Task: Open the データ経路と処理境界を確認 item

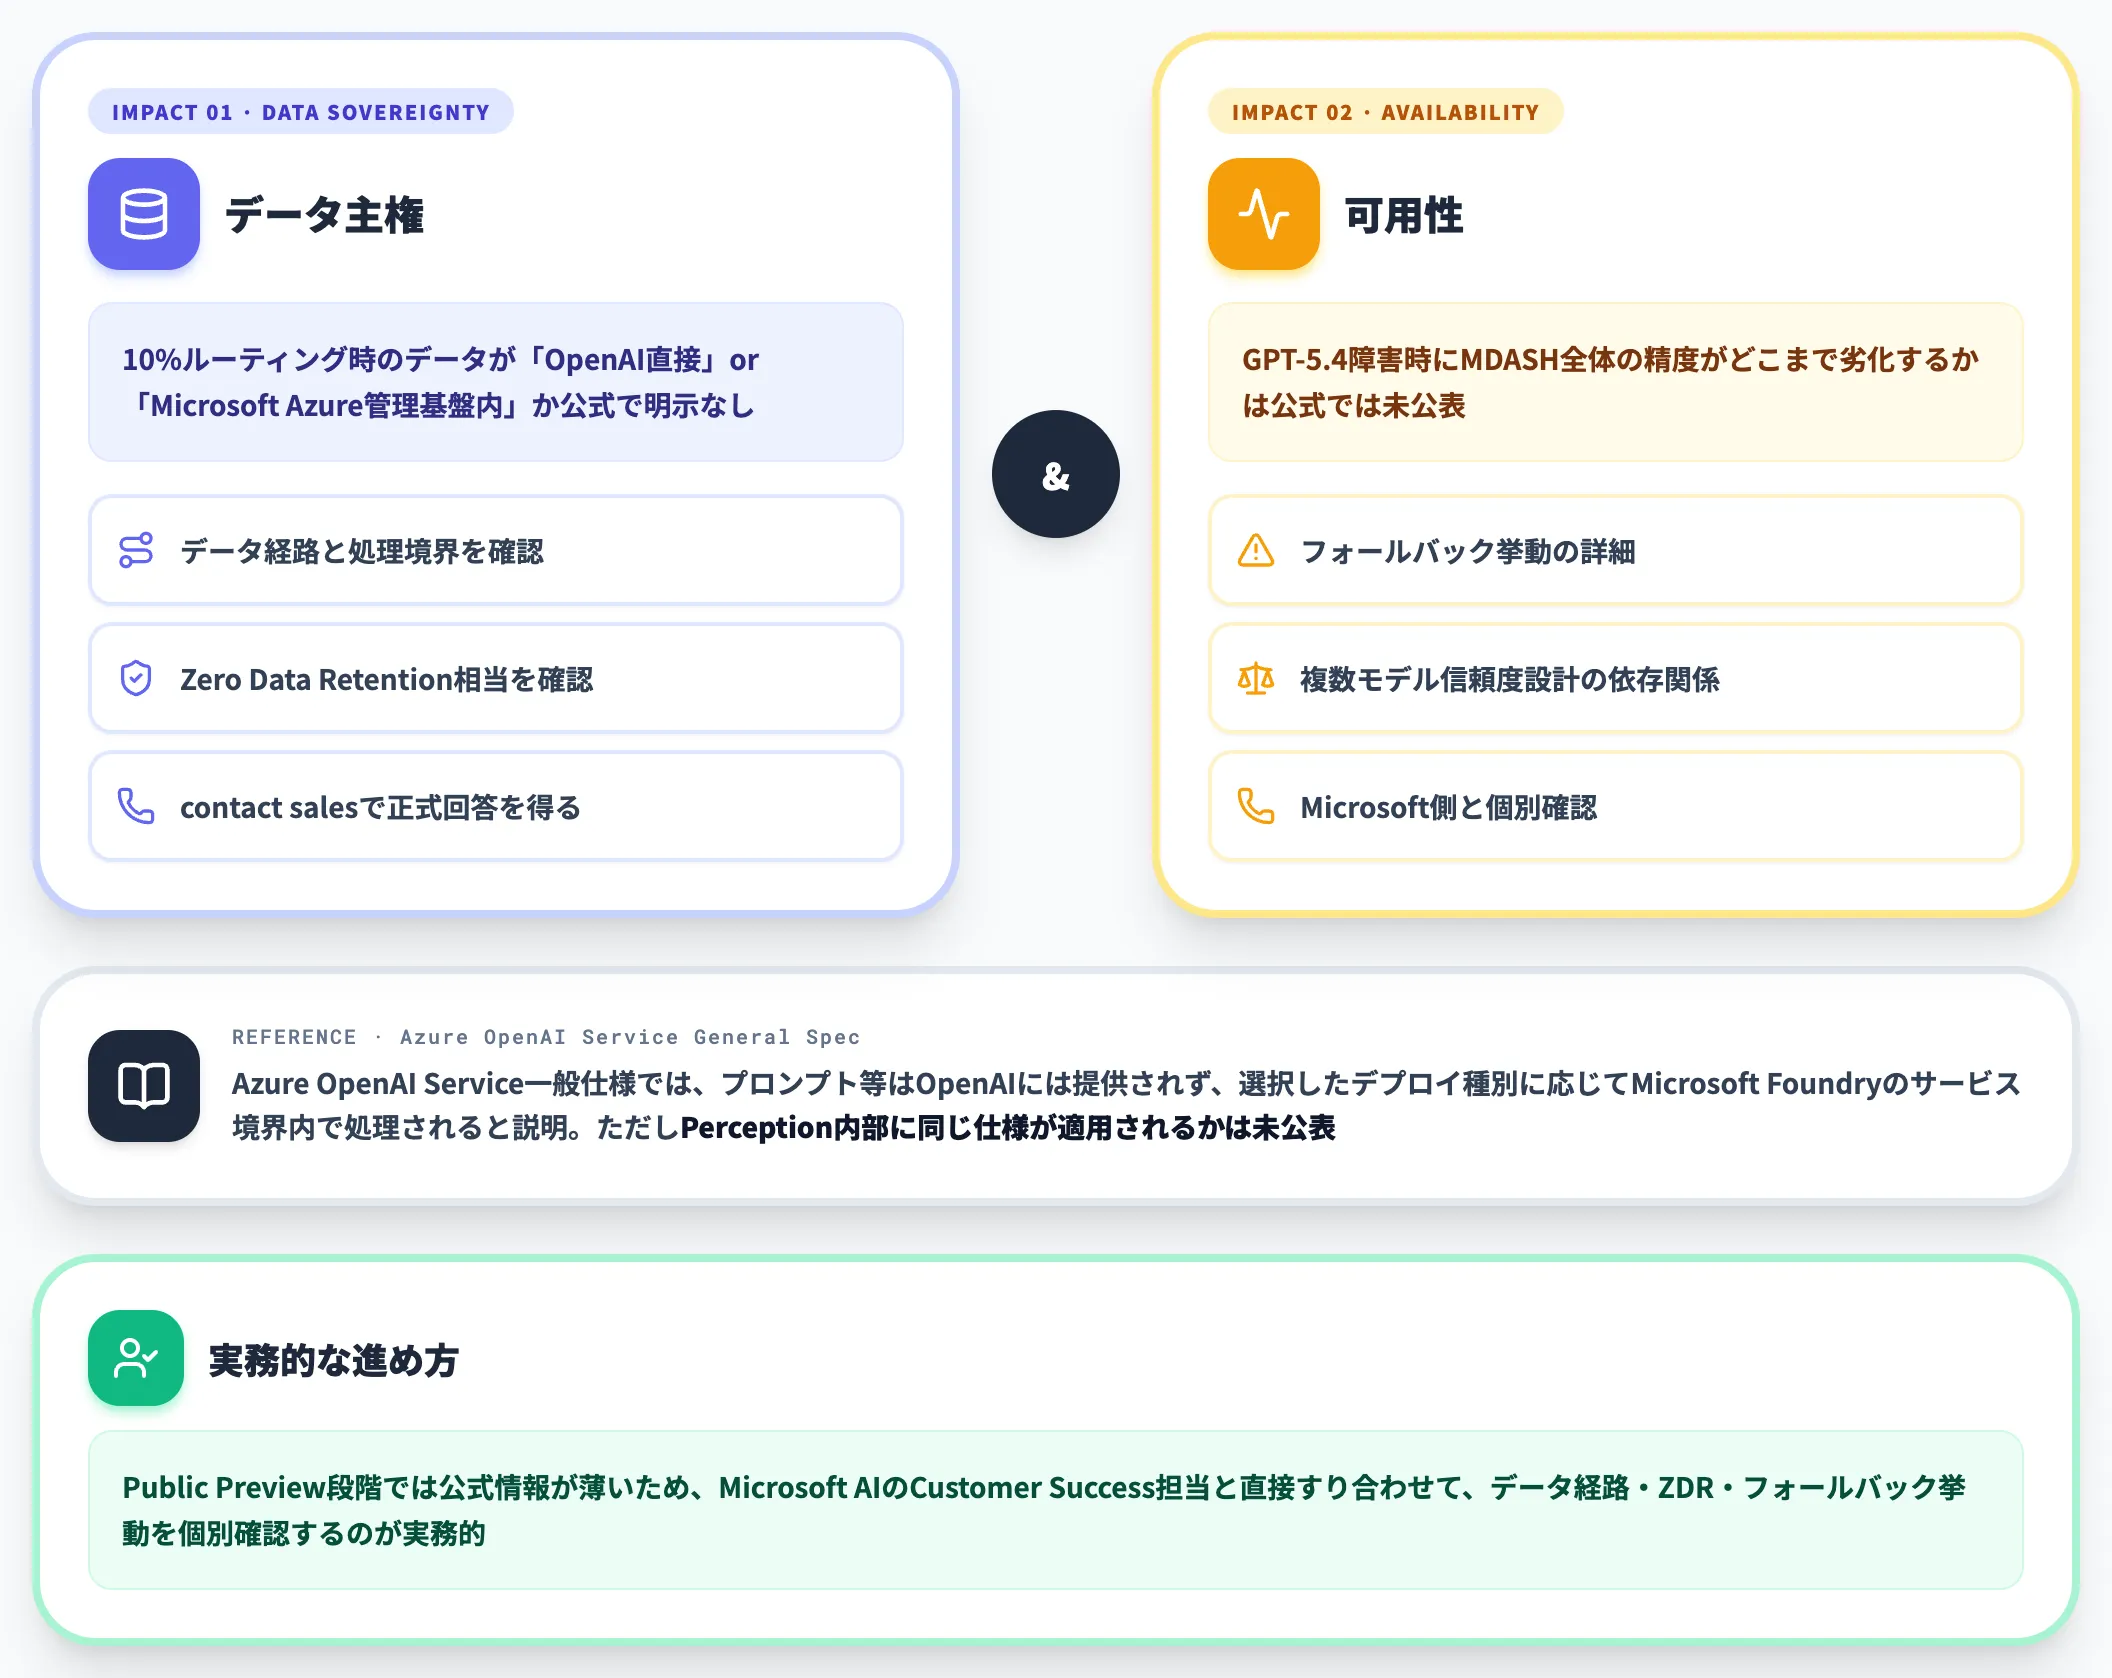Action: pyautogui.click(x=496, y=550)
